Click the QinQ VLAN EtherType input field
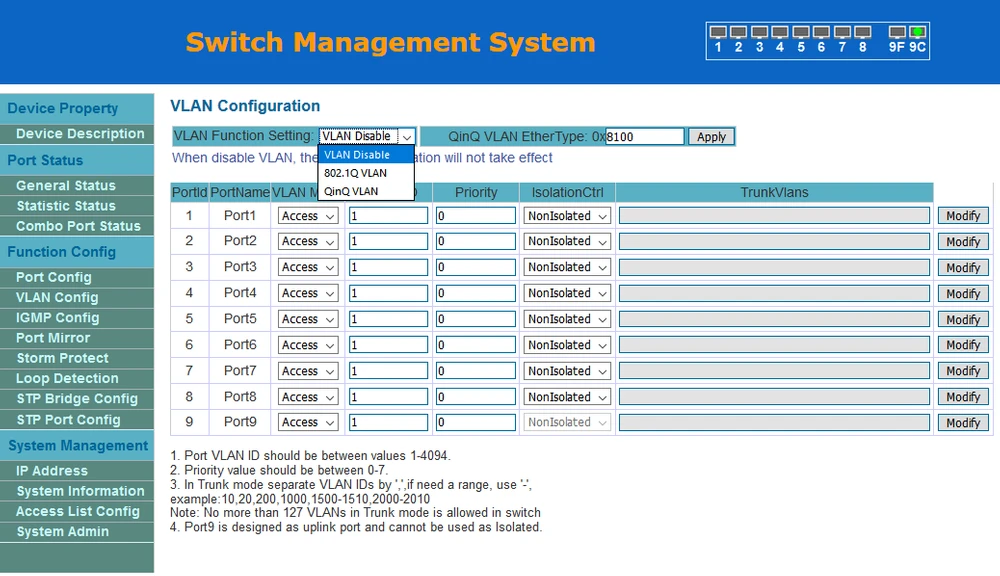Image resolution: width=1000 pixels, height=576 pixels. pos(645,137)
